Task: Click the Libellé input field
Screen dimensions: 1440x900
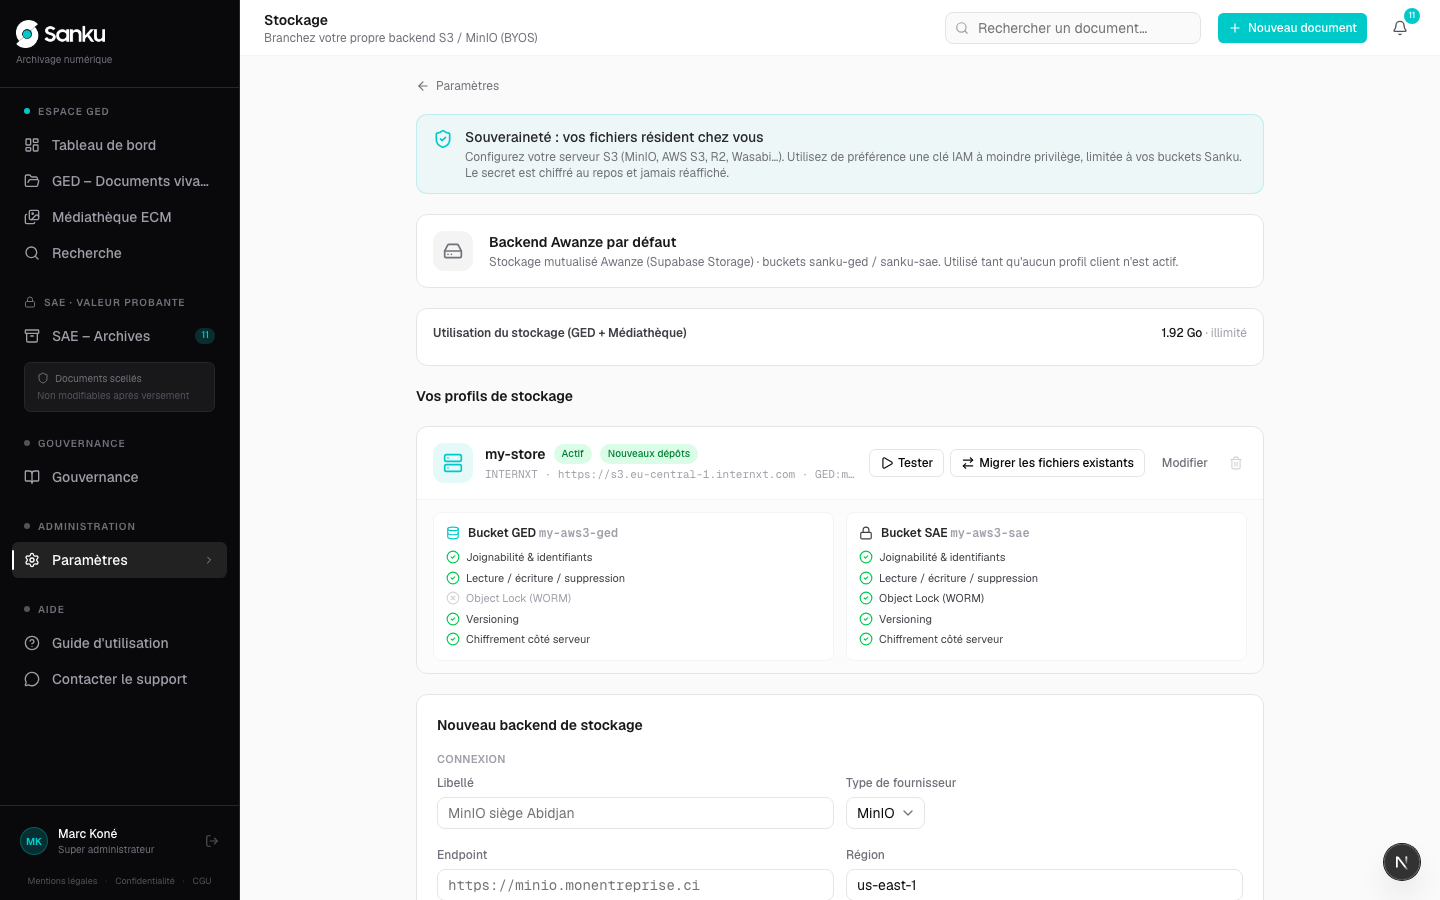Action: tap(635, 813)
